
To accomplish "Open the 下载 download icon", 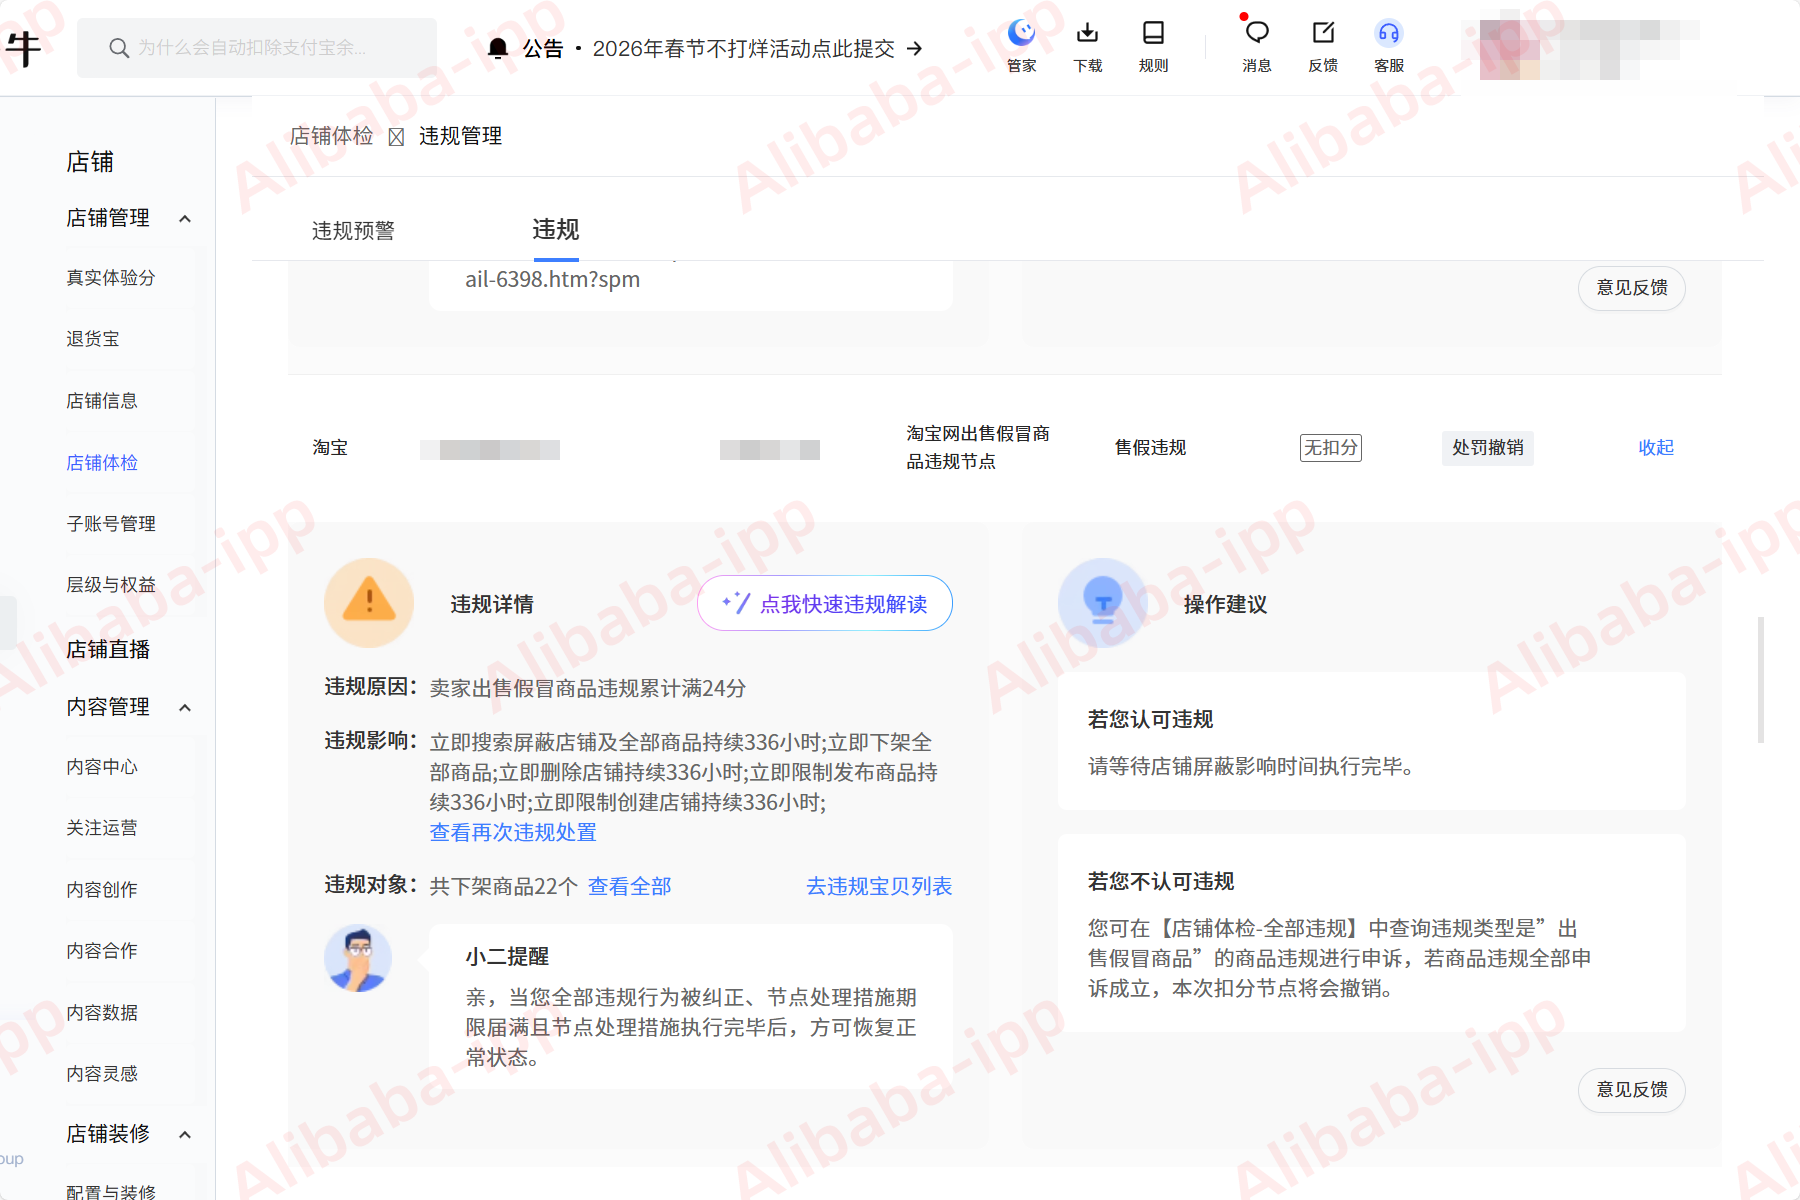I will pos(1087,46).
